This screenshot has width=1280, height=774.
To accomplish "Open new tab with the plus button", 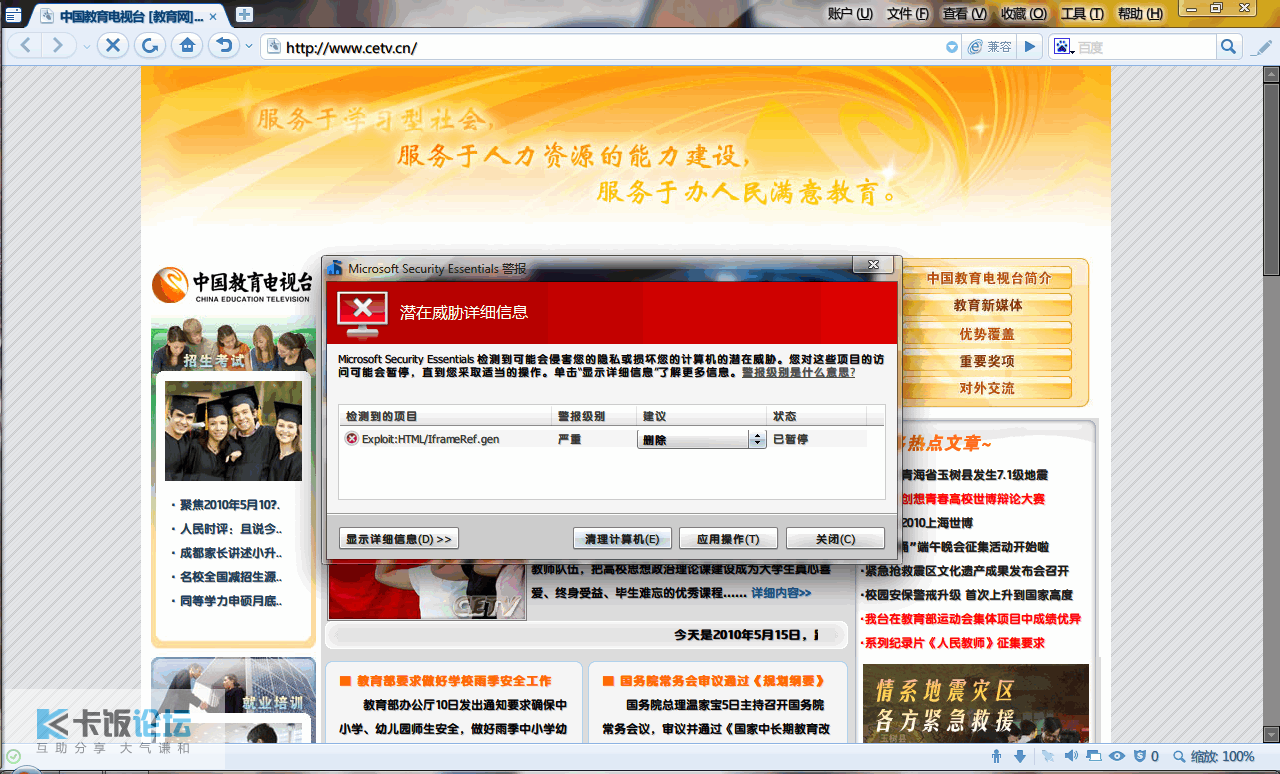I will [x=244, y=15].
